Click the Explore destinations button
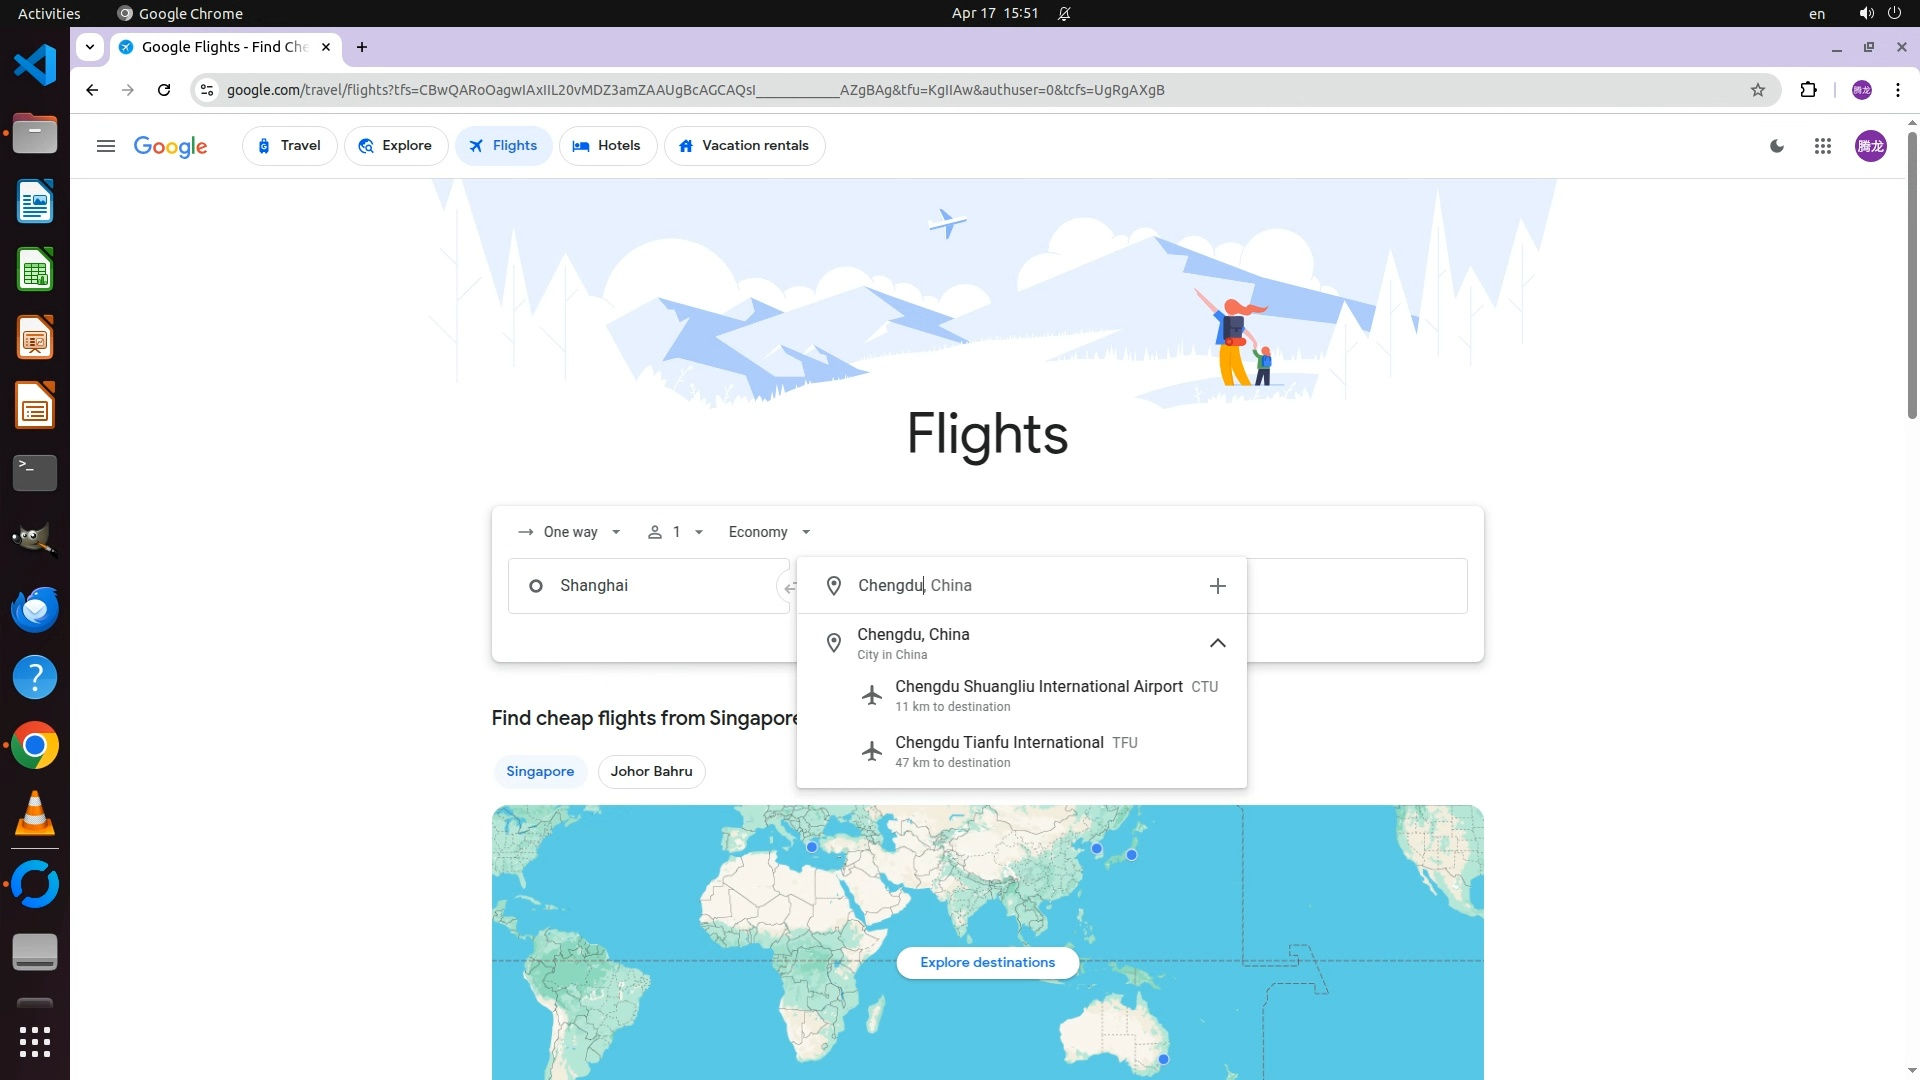This screenshot has height=1080, width=1920. [x=987, y=962]
